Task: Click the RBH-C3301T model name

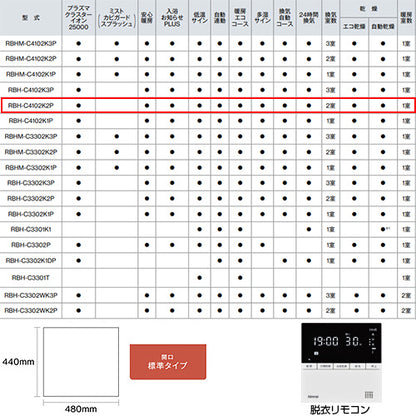Action: 31,278
